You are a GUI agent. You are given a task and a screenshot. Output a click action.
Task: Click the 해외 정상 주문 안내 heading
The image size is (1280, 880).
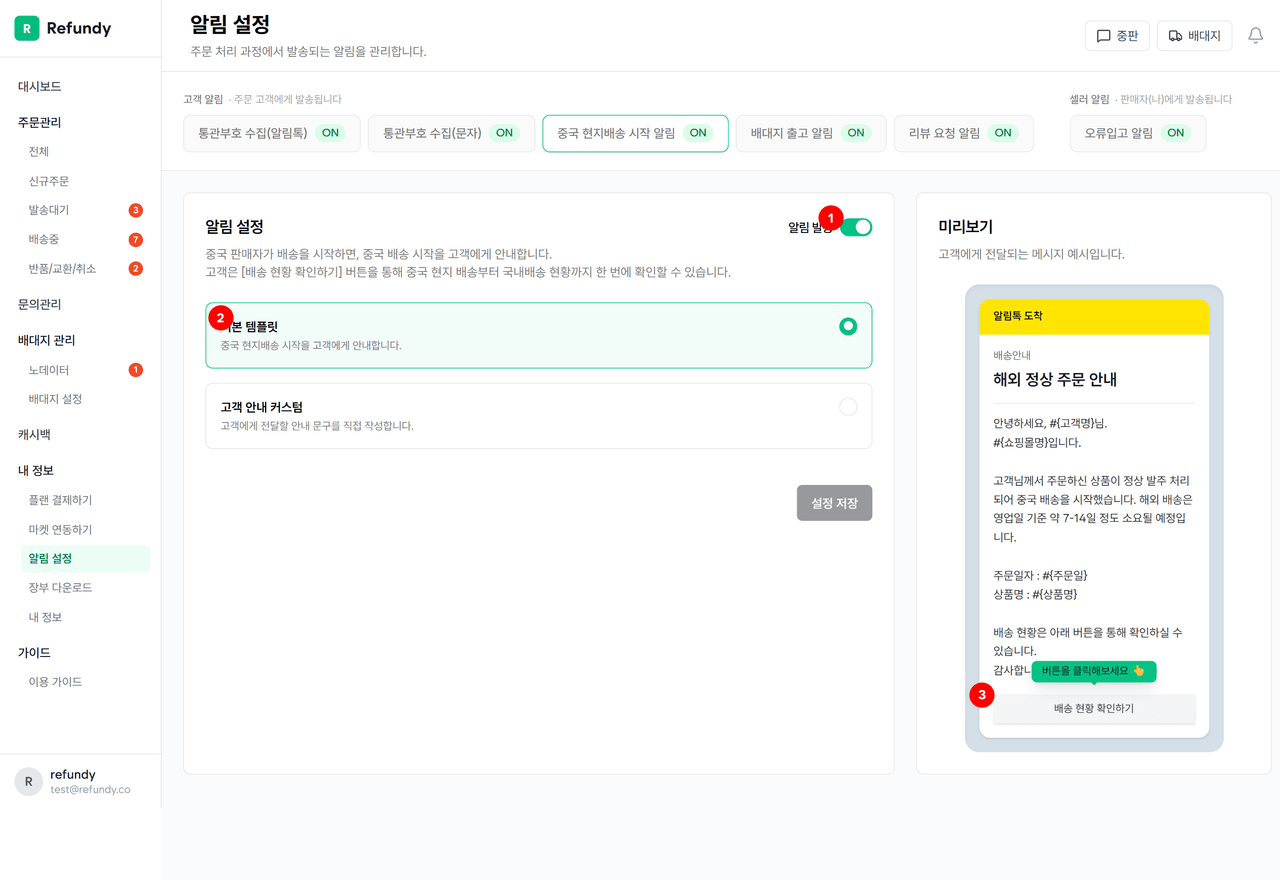(x=1055, y=380)
